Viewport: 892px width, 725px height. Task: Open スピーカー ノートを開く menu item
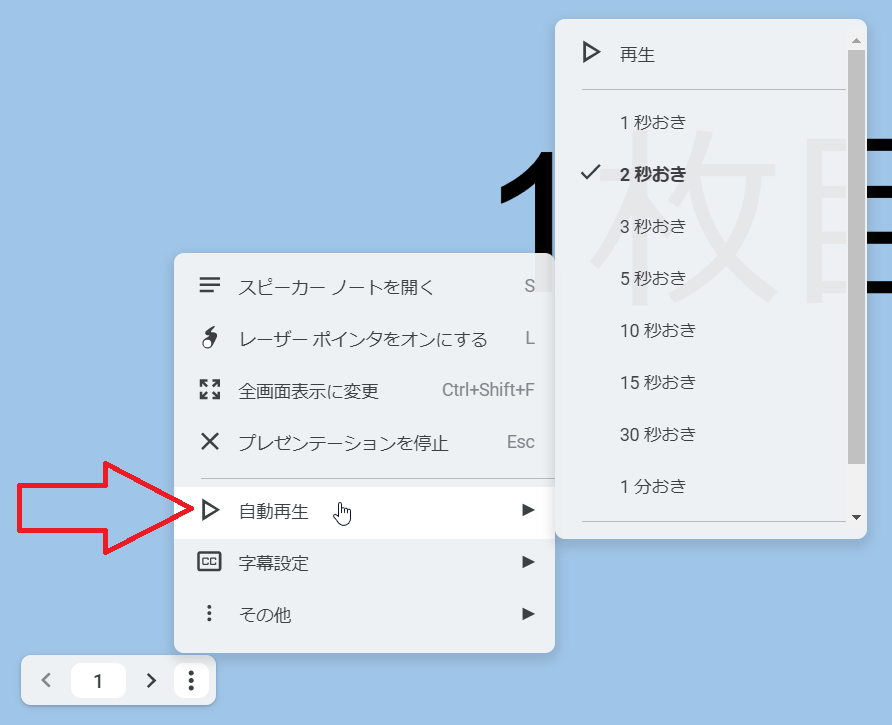tap(364, 286)
